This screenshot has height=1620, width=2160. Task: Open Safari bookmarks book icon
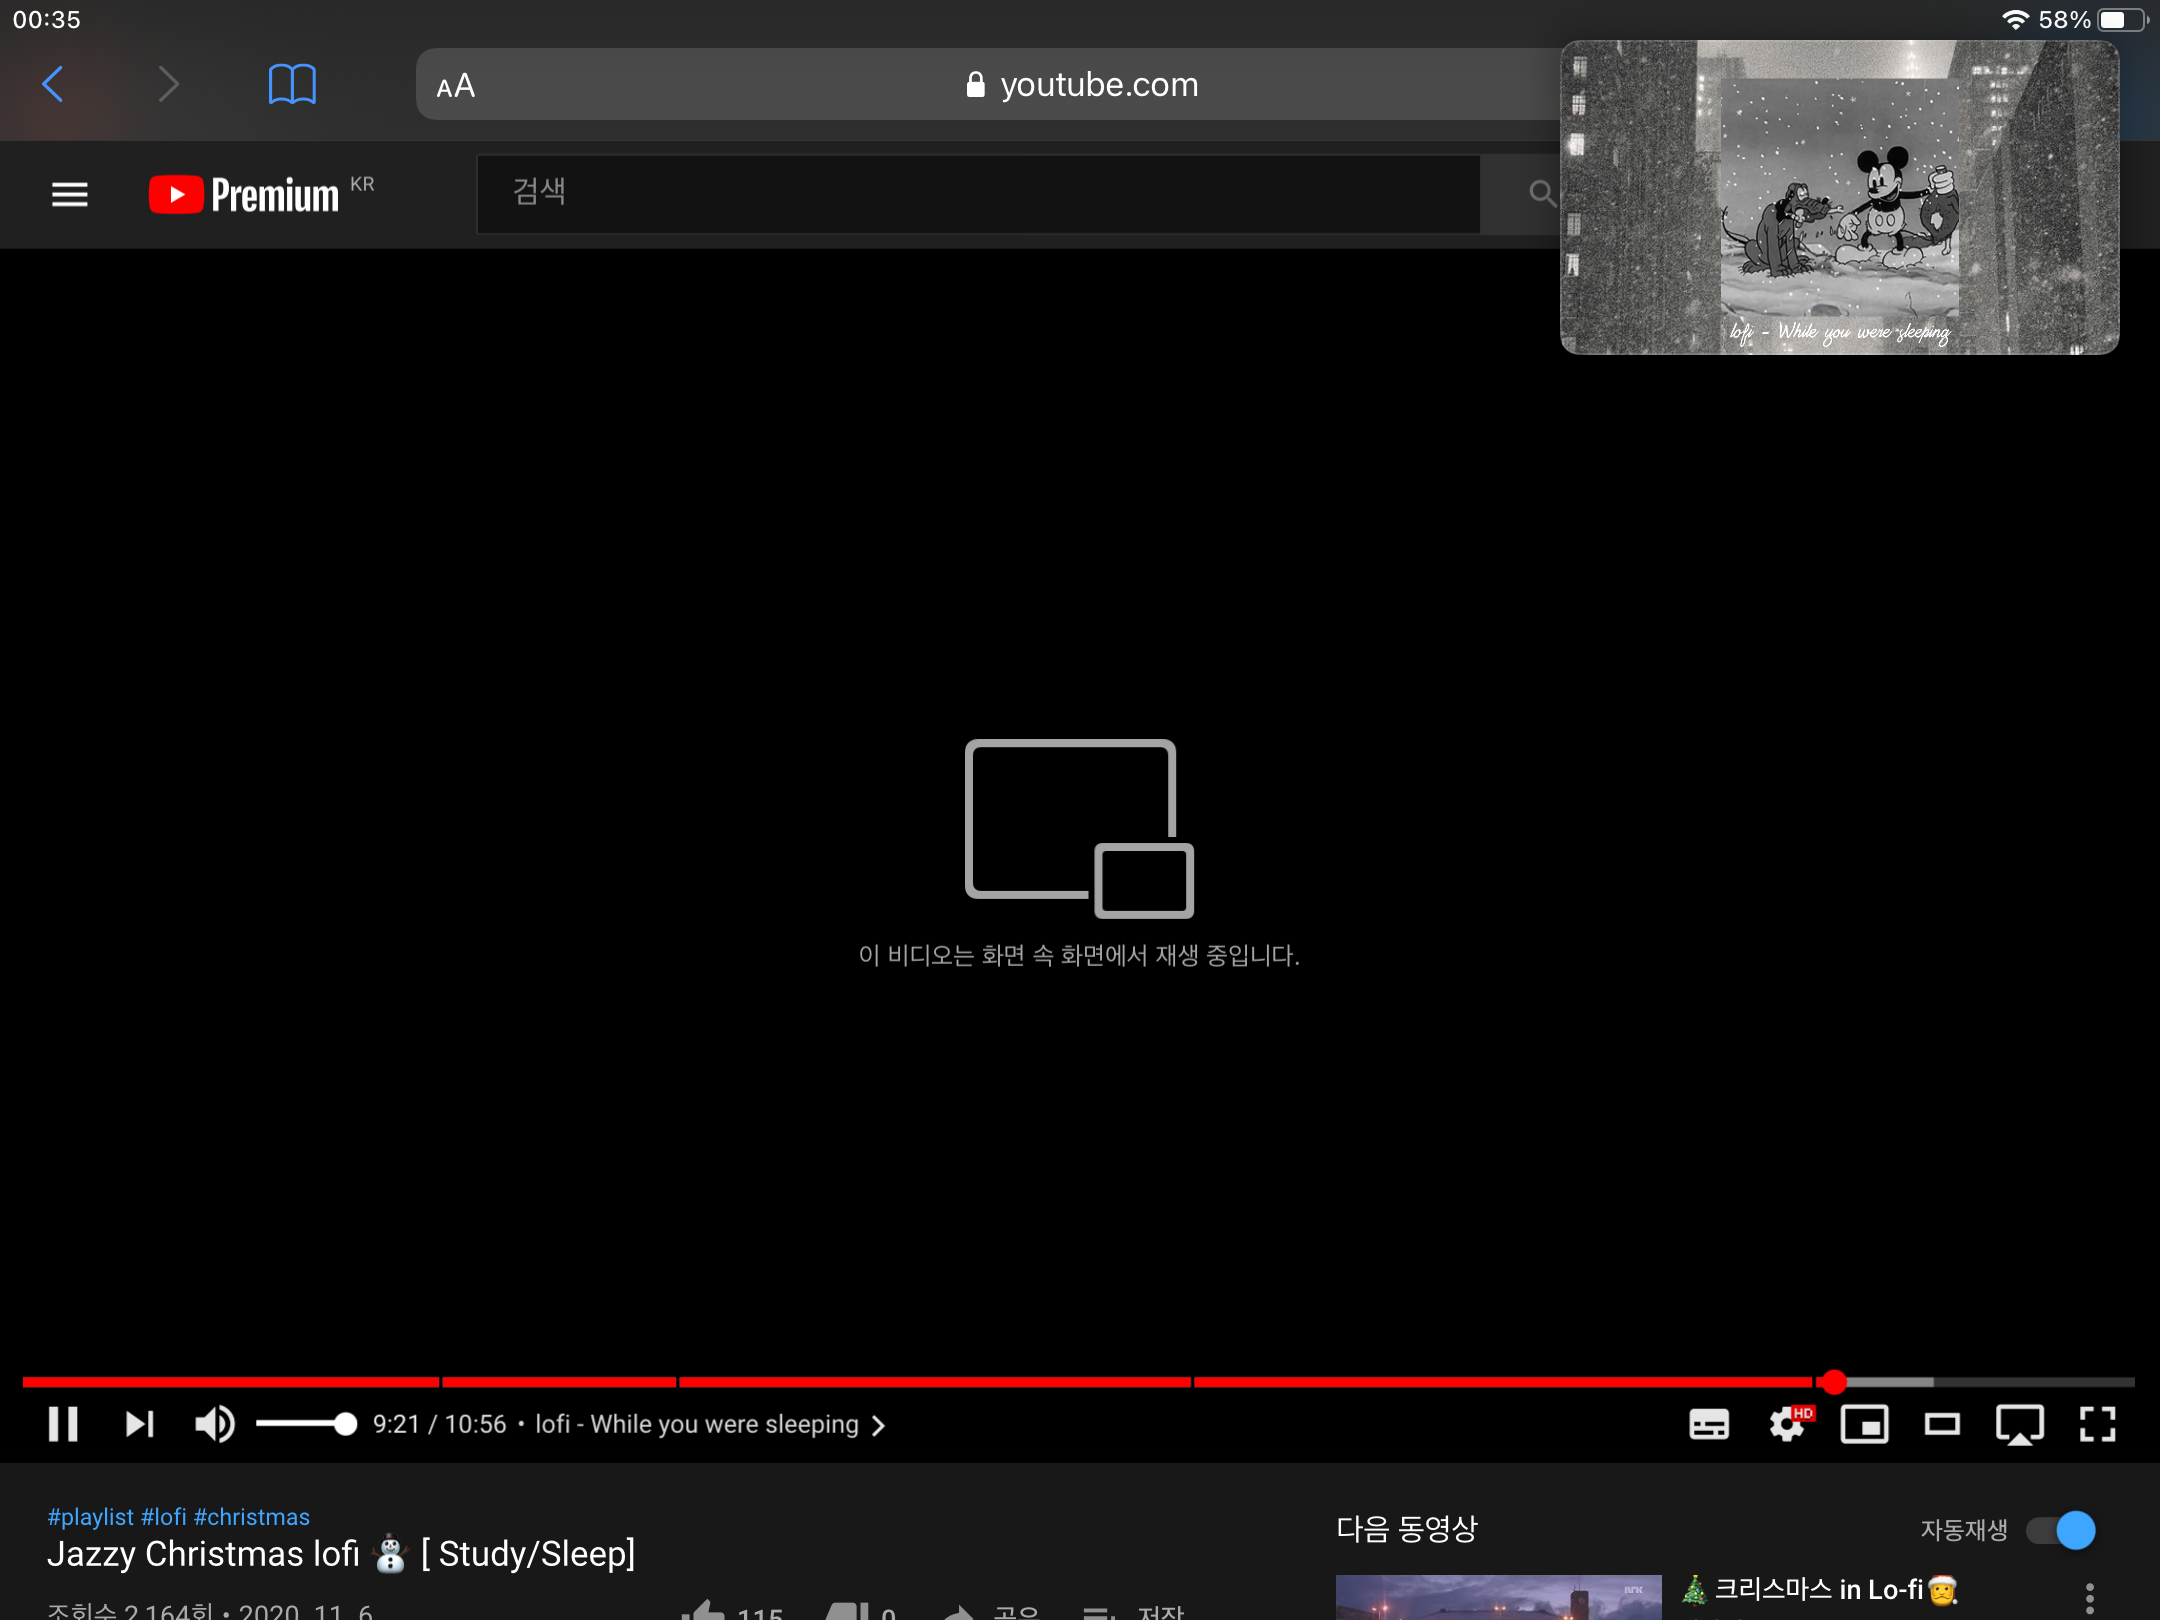pyautogui.click(x=292, y=84)
